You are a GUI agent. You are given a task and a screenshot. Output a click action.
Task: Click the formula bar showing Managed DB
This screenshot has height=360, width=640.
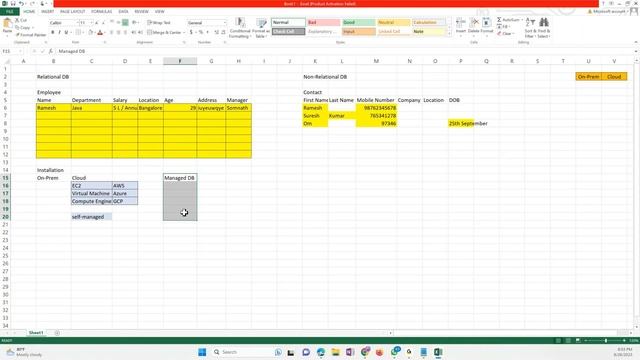point(343,51)
